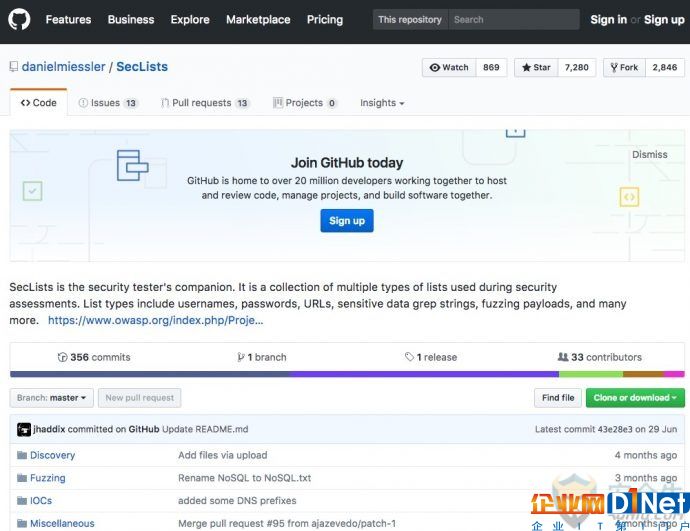Open added some DNS prefixes commit
Image resolution: width=690 pixels, height=531 pixels.
[x=237, y=501]
